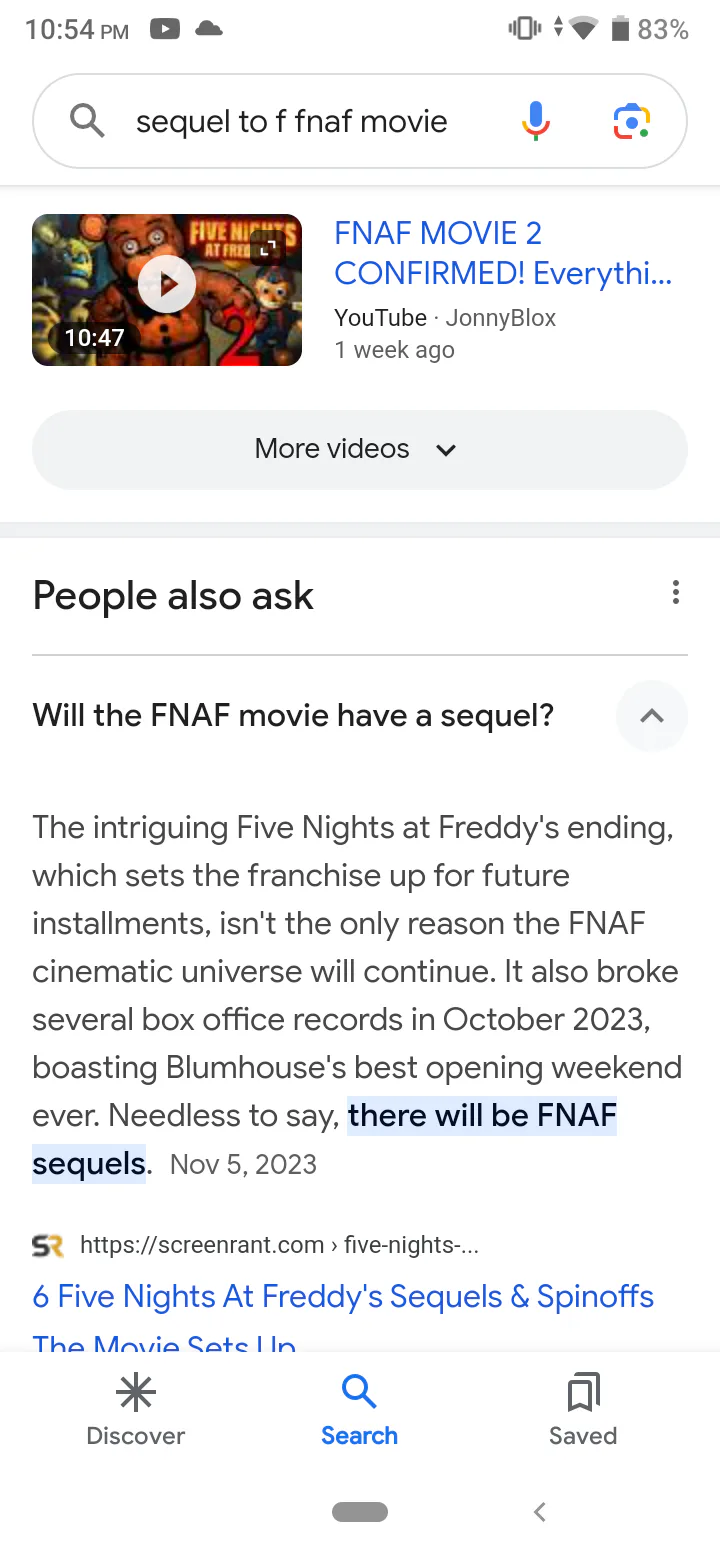Edit the "sequel to f fnaf movie" search query
The image size is (720, 1560).
pyautogui.click(x=291, y=122)
